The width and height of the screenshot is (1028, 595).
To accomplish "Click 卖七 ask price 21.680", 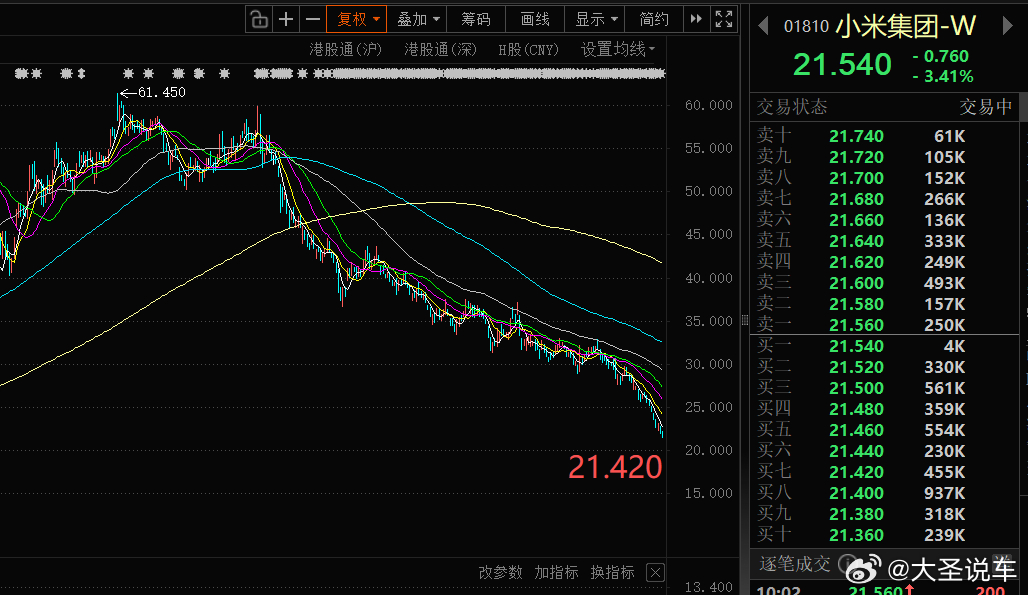I will coord(856,199).
